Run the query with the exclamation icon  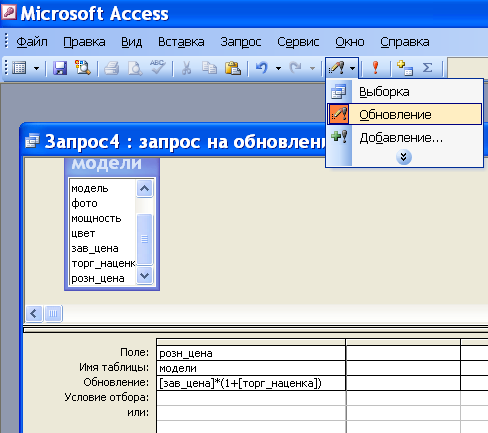375,68
